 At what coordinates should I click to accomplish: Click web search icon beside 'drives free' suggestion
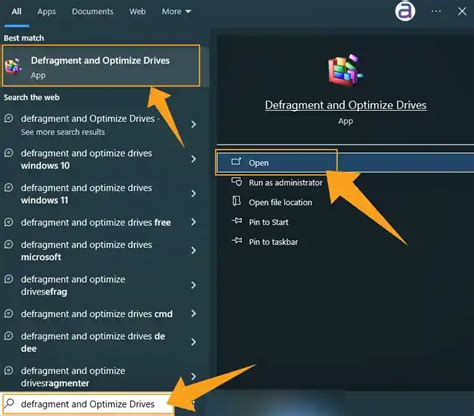click(9, 222)
